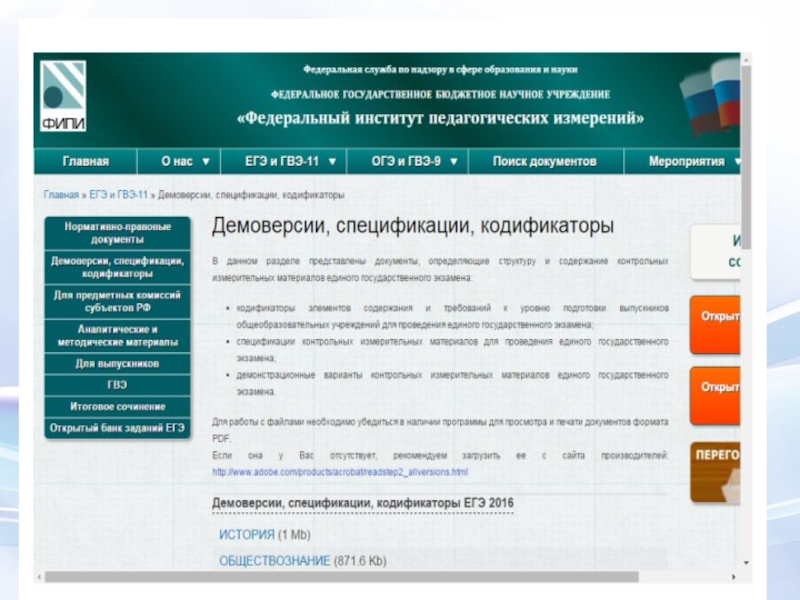Click the white banner above orange banners
This screenshot has height=600, width=800.
tap(715, 252)
